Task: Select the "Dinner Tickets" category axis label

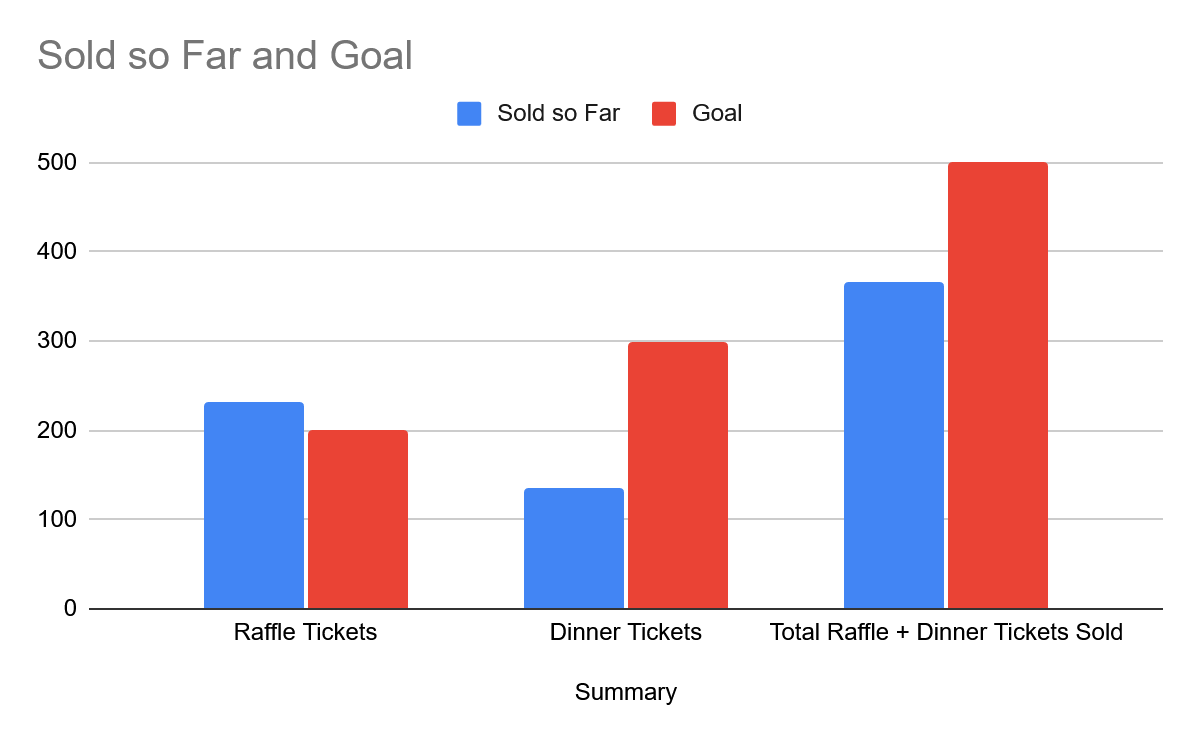Action: point(626,632)
